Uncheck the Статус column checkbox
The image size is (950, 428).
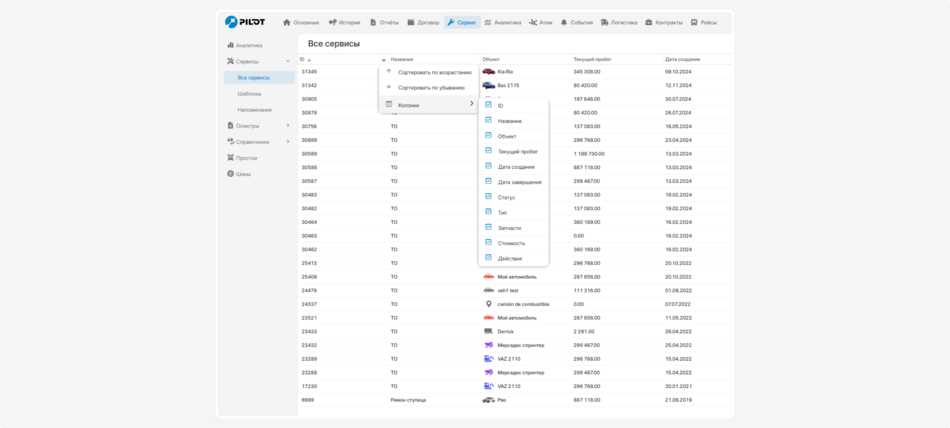point(488,197)
